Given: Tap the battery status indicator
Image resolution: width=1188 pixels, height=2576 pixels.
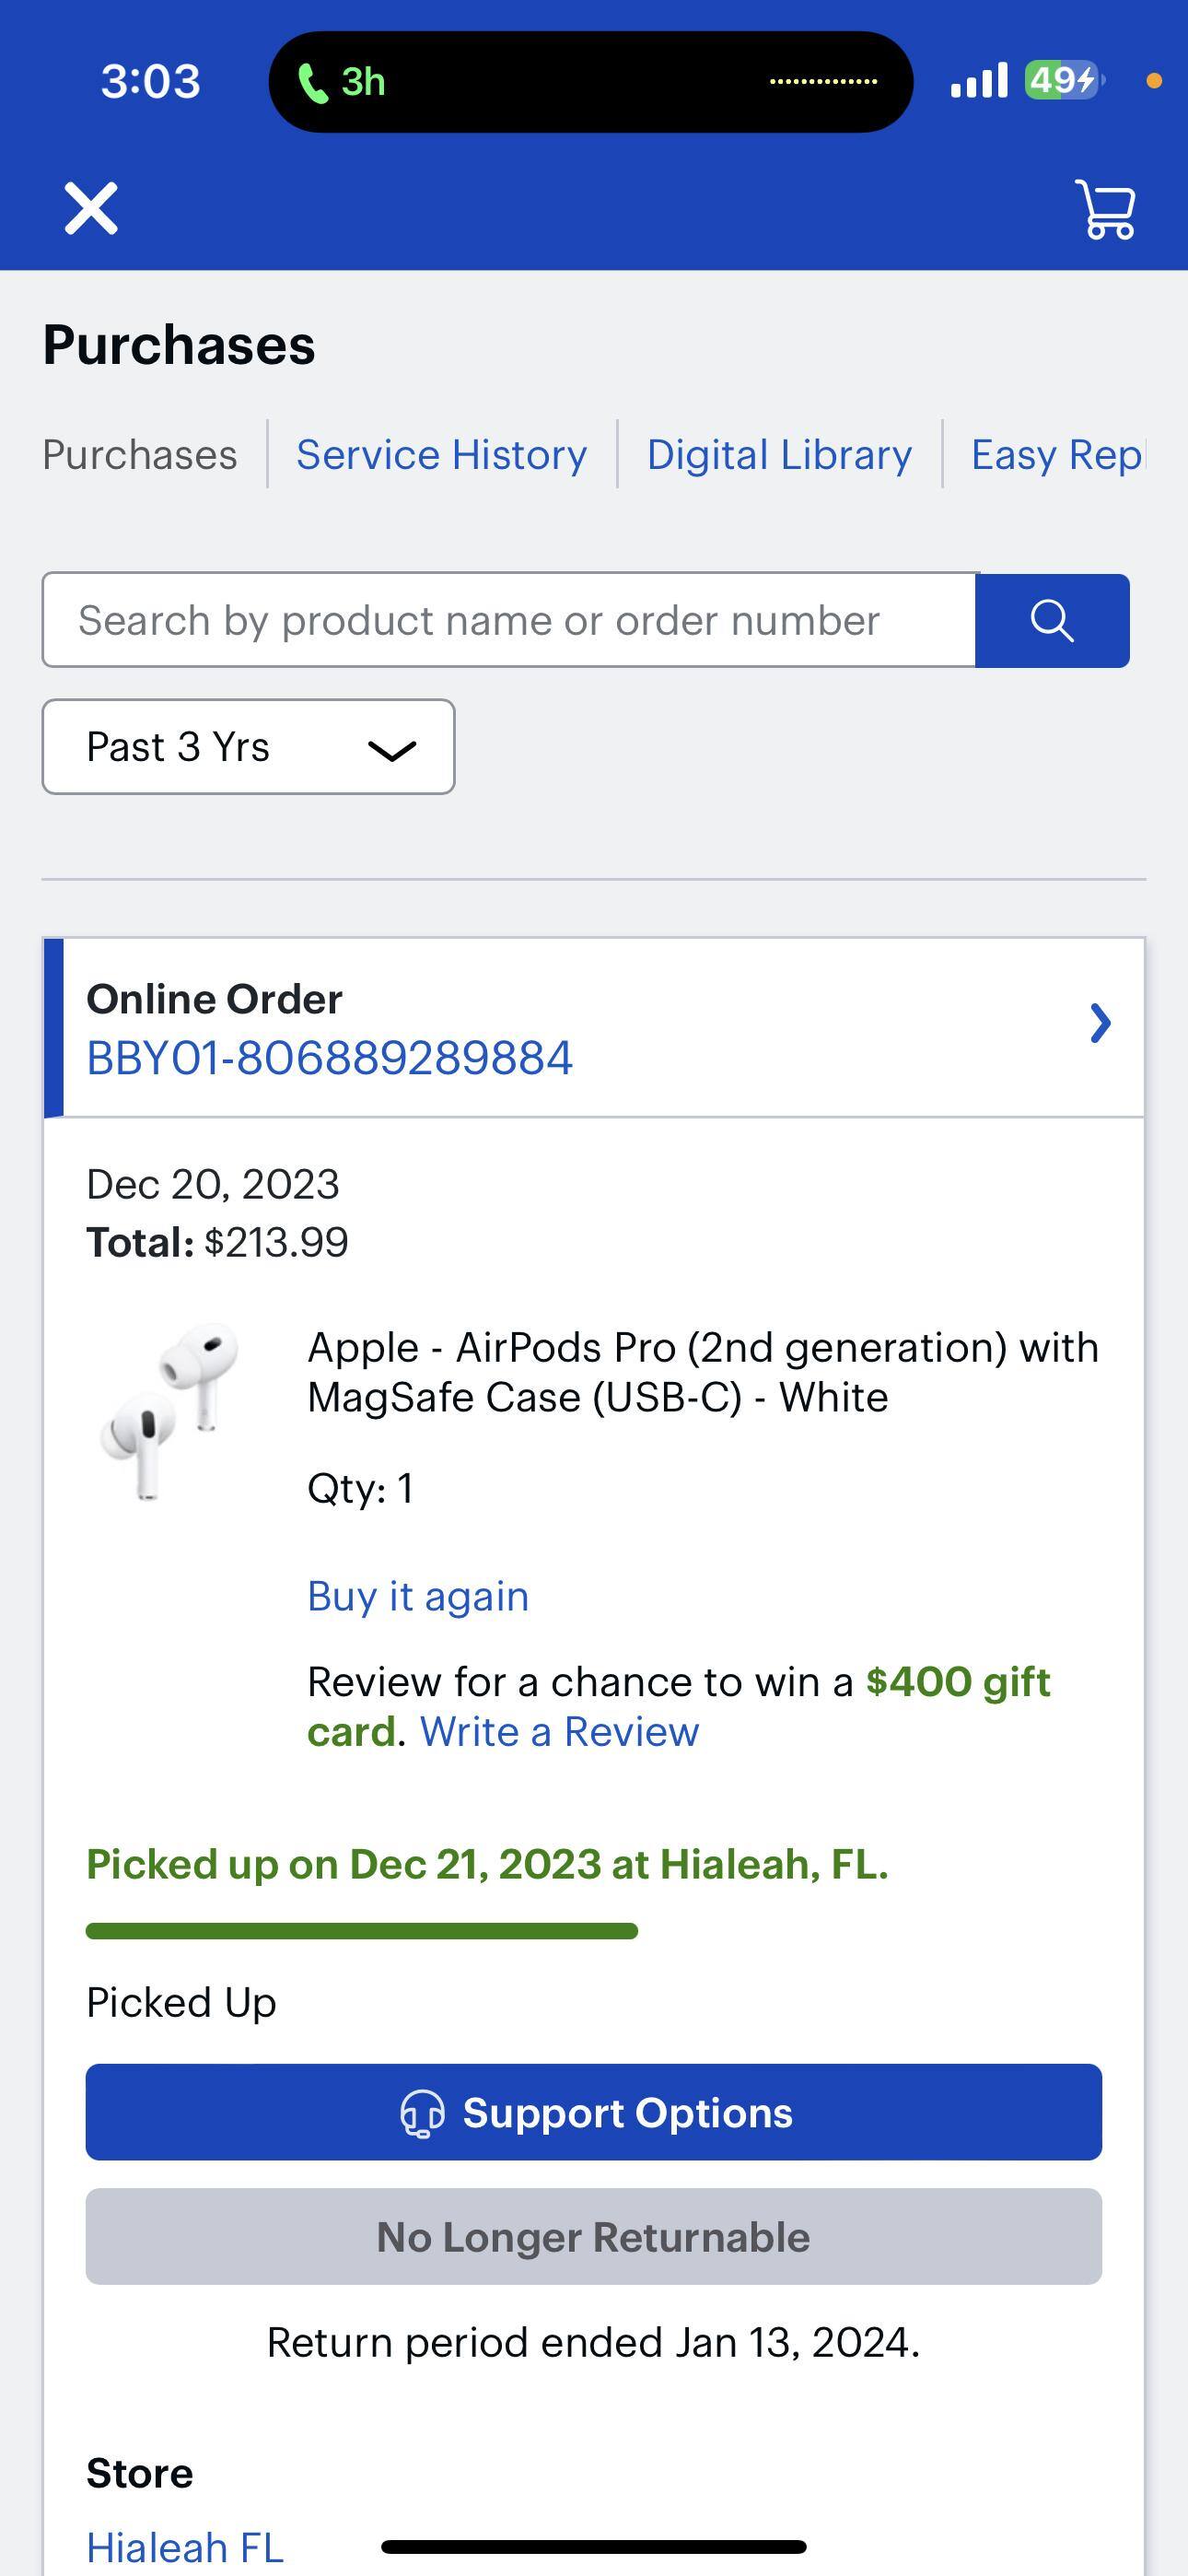Looking at the screenshot, I should click(x=1062, y=80).
